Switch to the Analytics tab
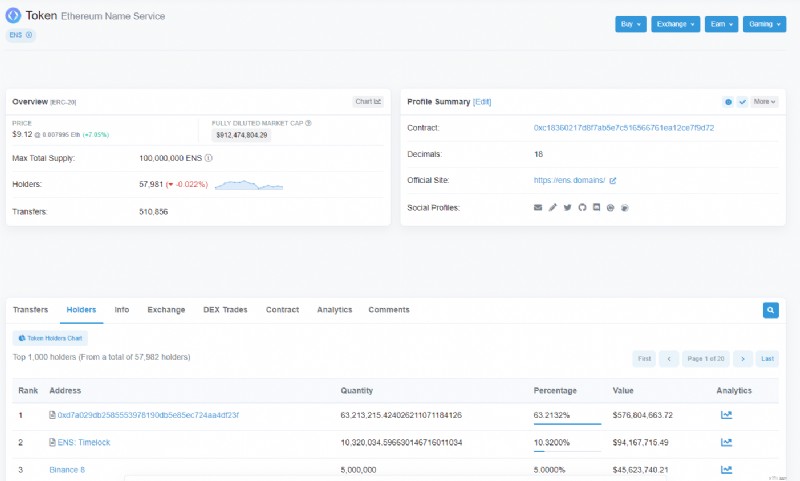Screen dimensions: 800x481 tap(335, 310)
